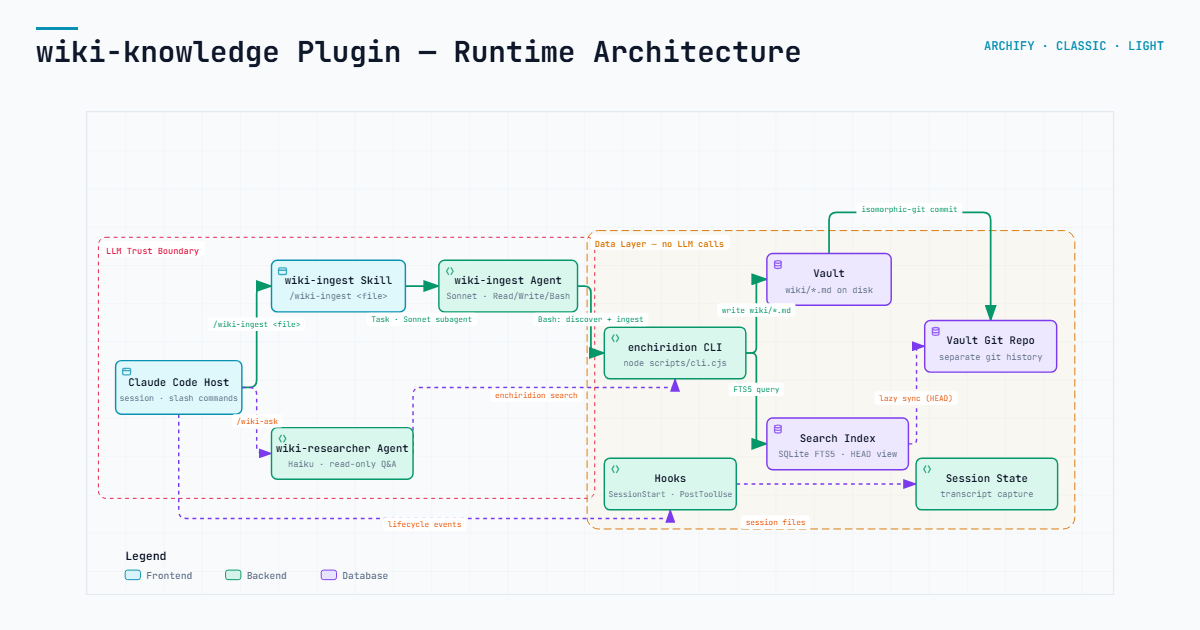Click the 'write wiki/*.md' edge label

click(x=756, y=310)
